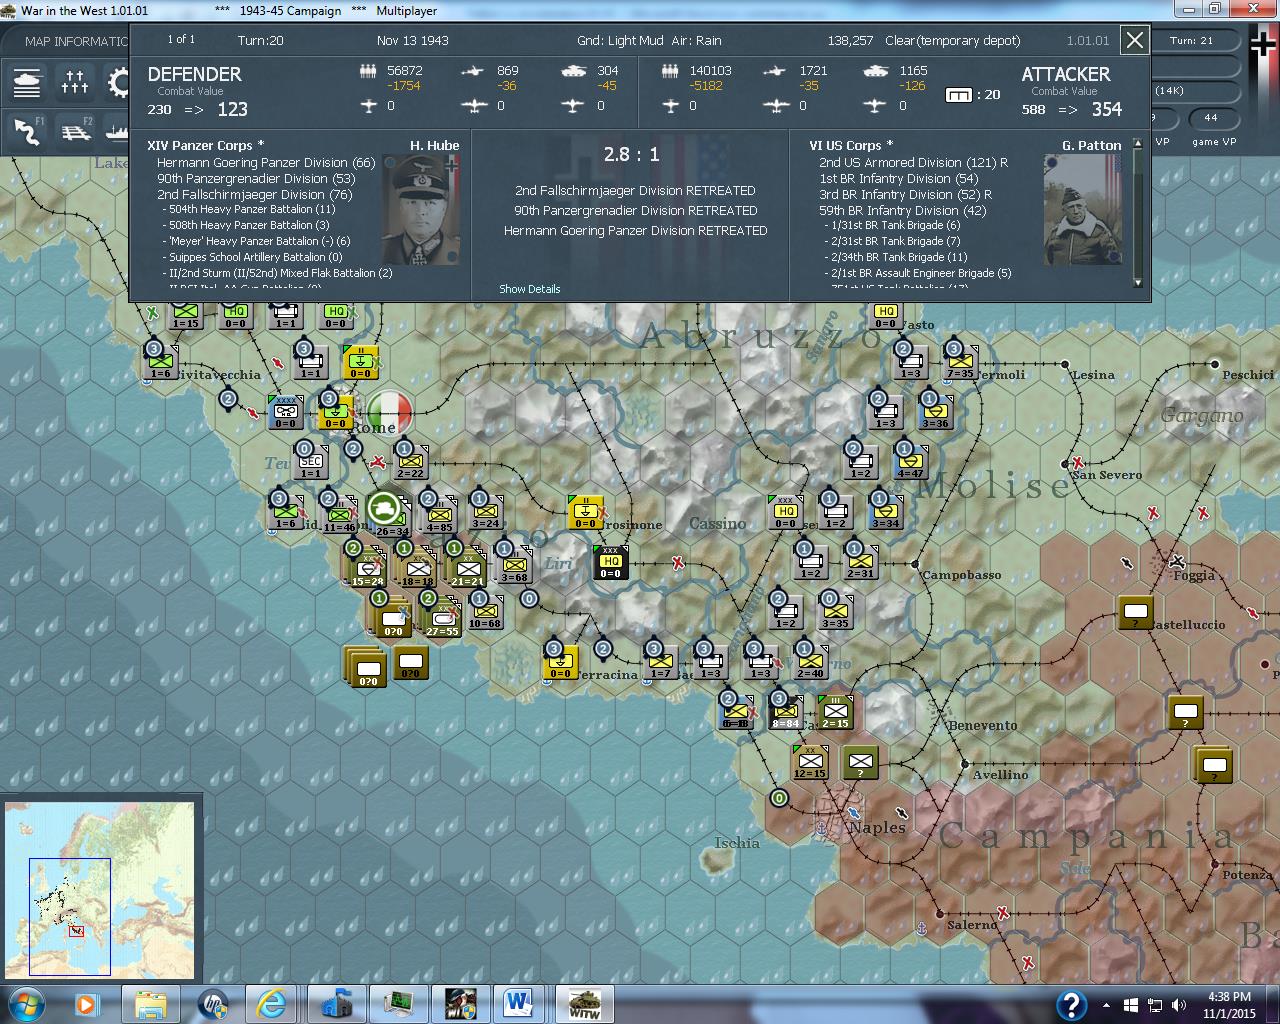Select the Allied unit stack 15=28
This screenshot has width=1280, height=1024.
pos(367,568)
